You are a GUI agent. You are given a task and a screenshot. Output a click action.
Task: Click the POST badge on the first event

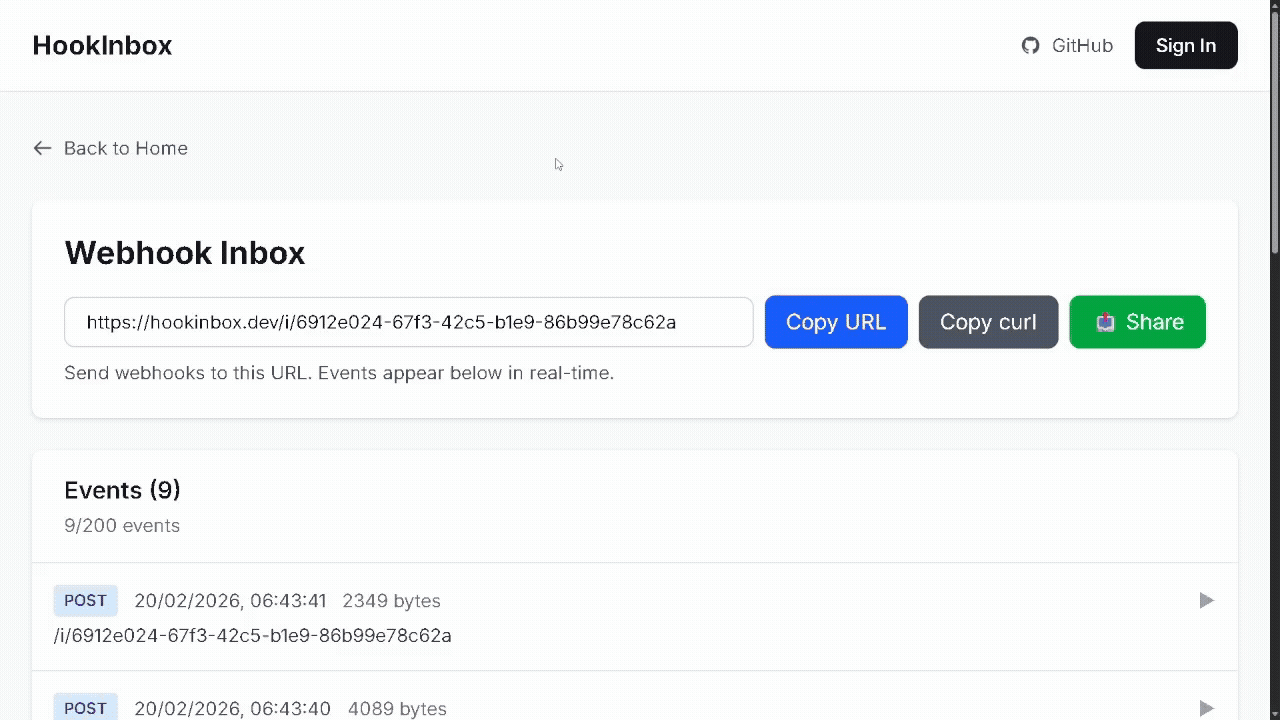[x=85, y=600]
